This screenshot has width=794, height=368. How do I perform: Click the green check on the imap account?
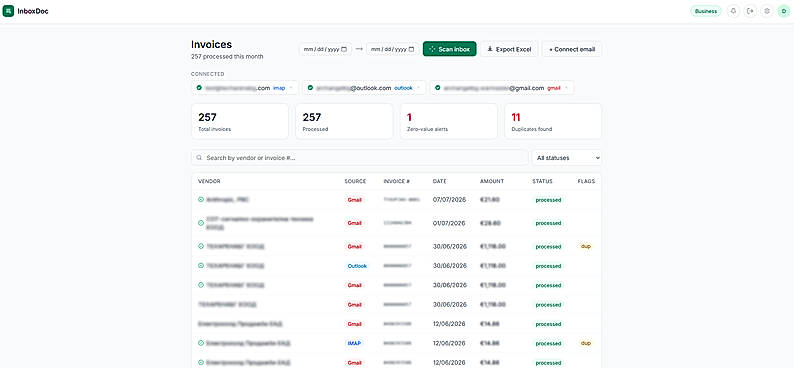click(199, 88)
